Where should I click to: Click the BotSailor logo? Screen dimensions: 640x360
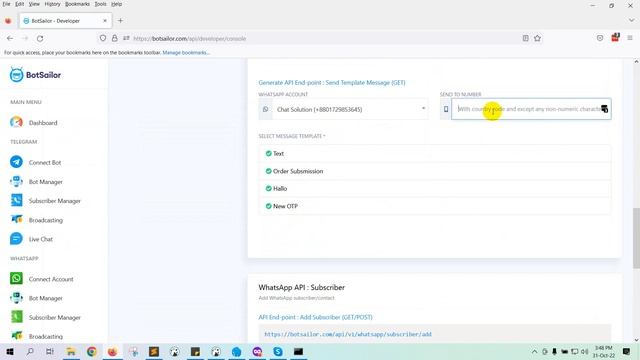[35, 75]
